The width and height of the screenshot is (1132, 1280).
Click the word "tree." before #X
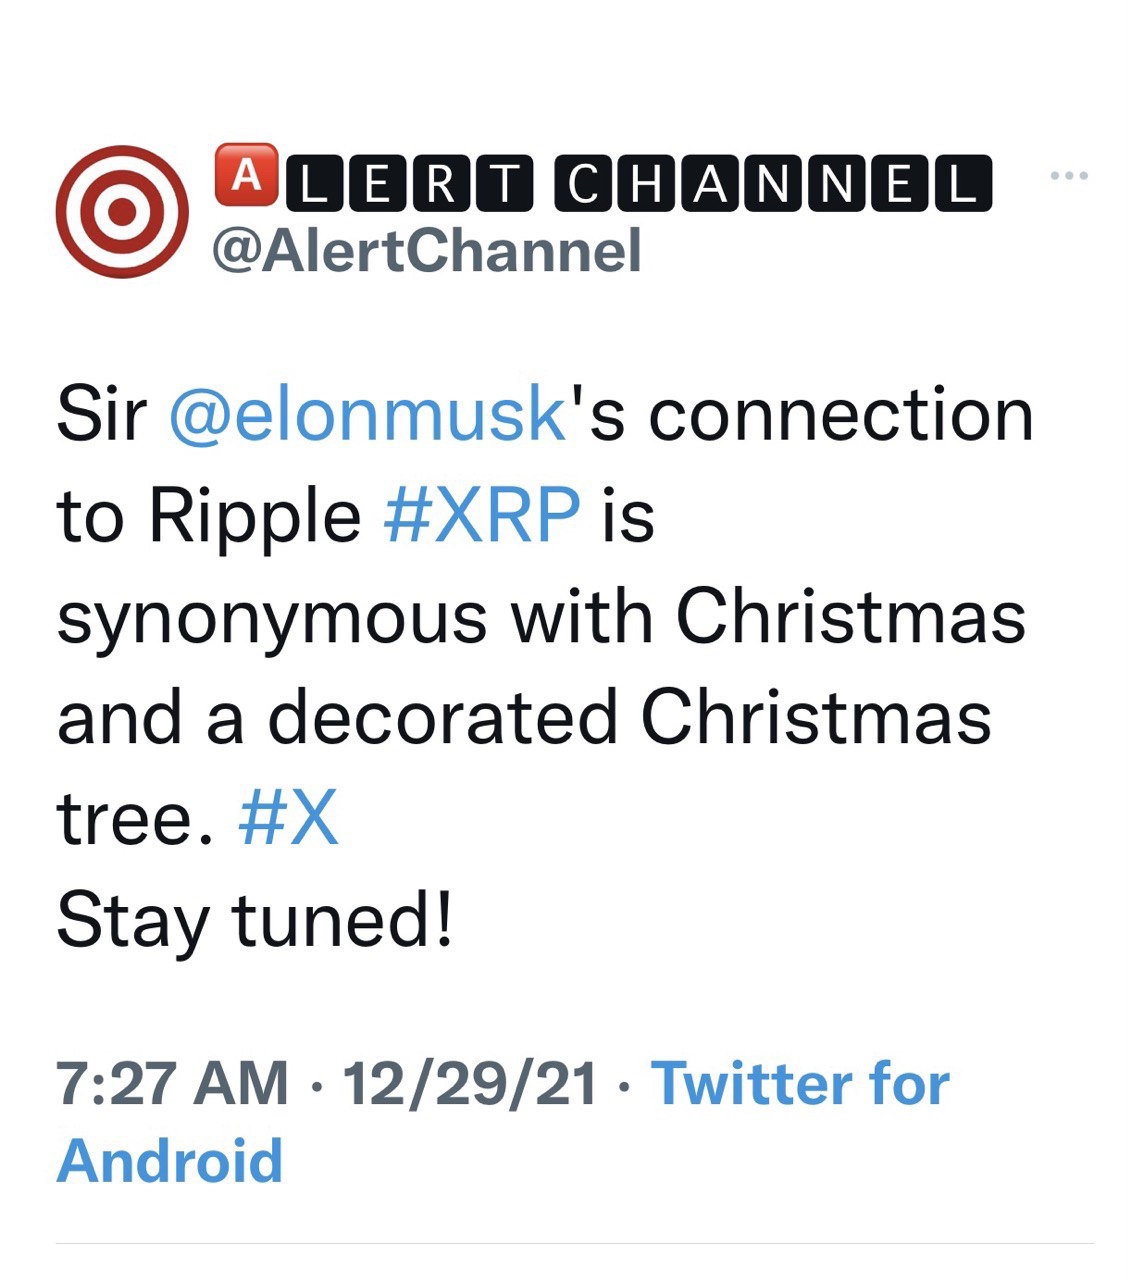point(135,820)
